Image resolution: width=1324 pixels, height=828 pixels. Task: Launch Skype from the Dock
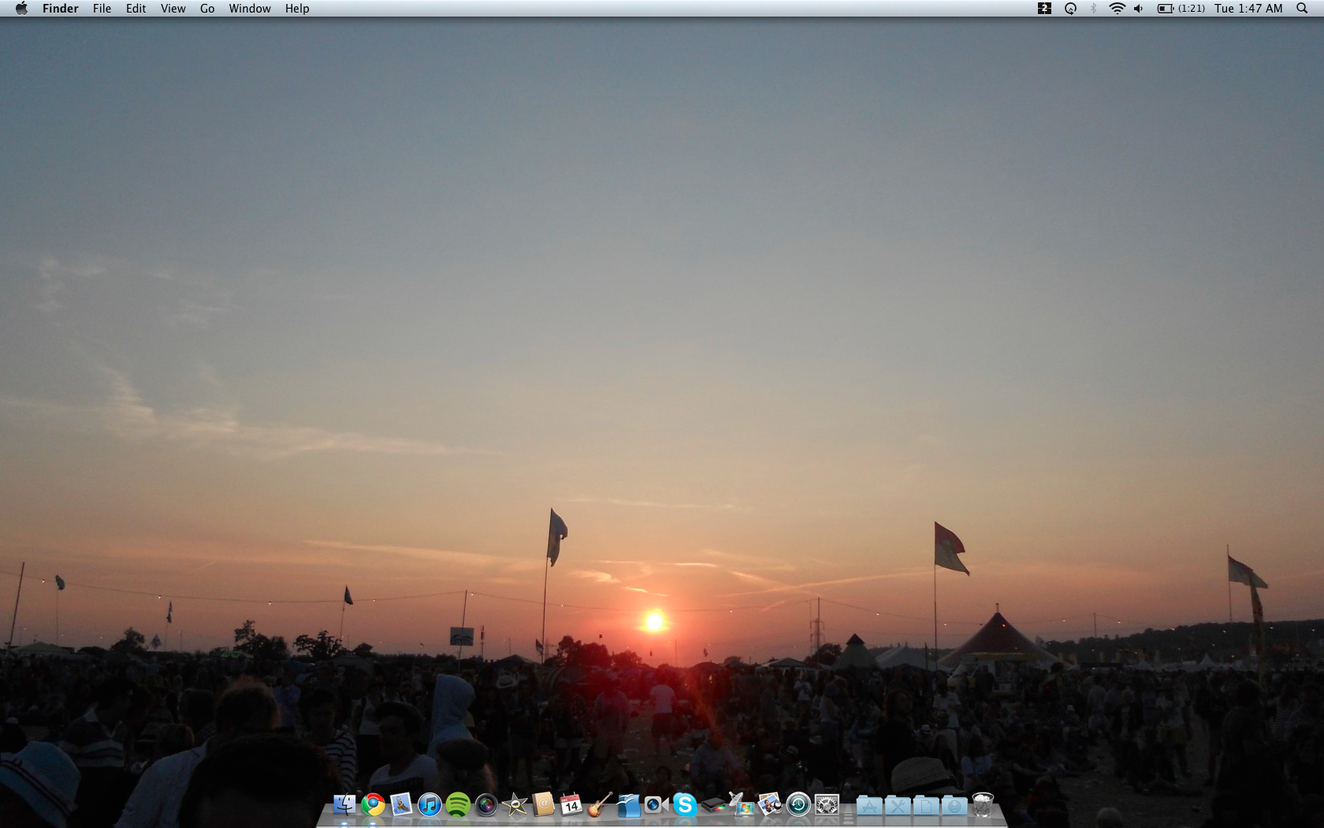point(684,804)
